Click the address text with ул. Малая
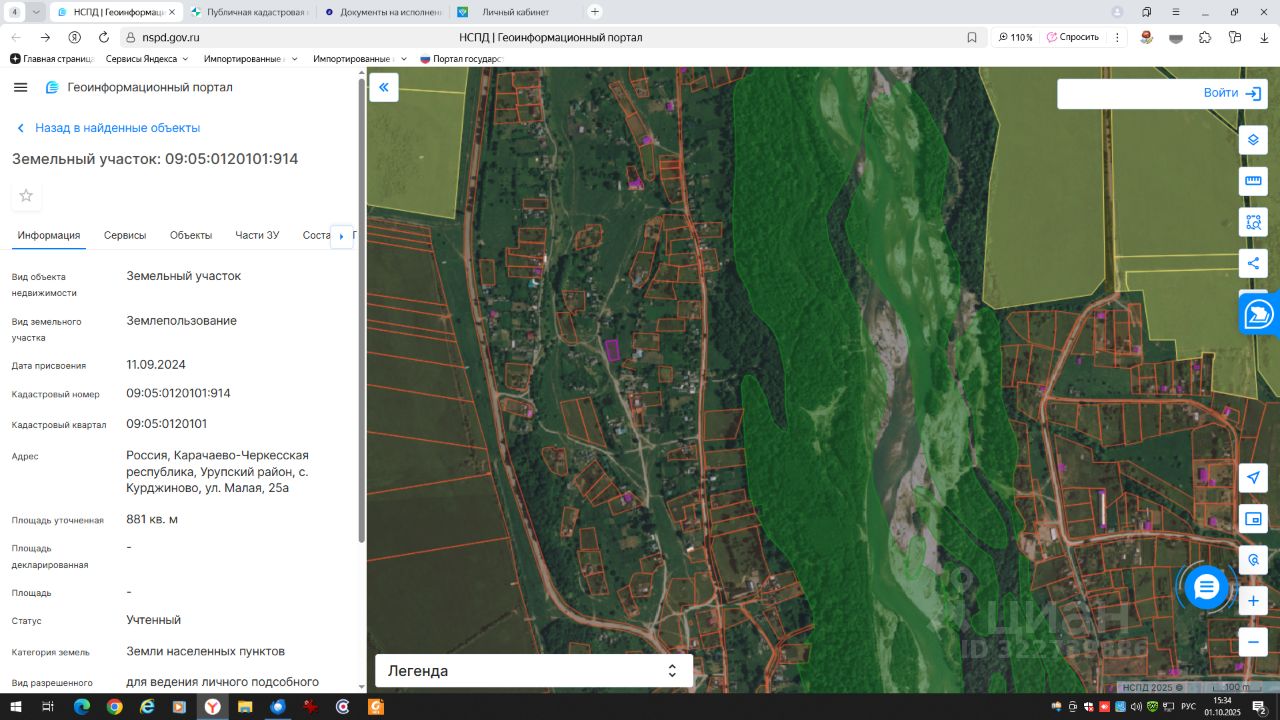The width and height of the screenshot is (1280, 720). pos(217,471)
